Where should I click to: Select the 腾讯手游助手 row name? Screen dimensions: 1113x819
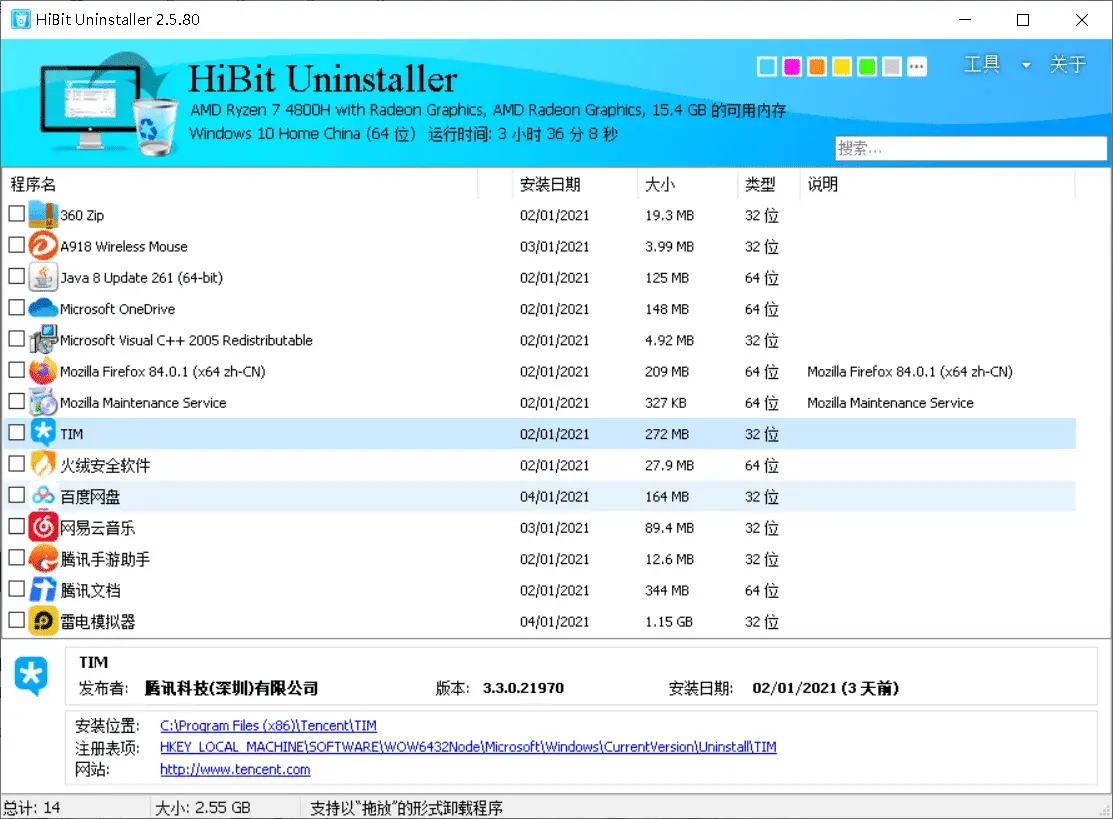(x=105, y=559)
